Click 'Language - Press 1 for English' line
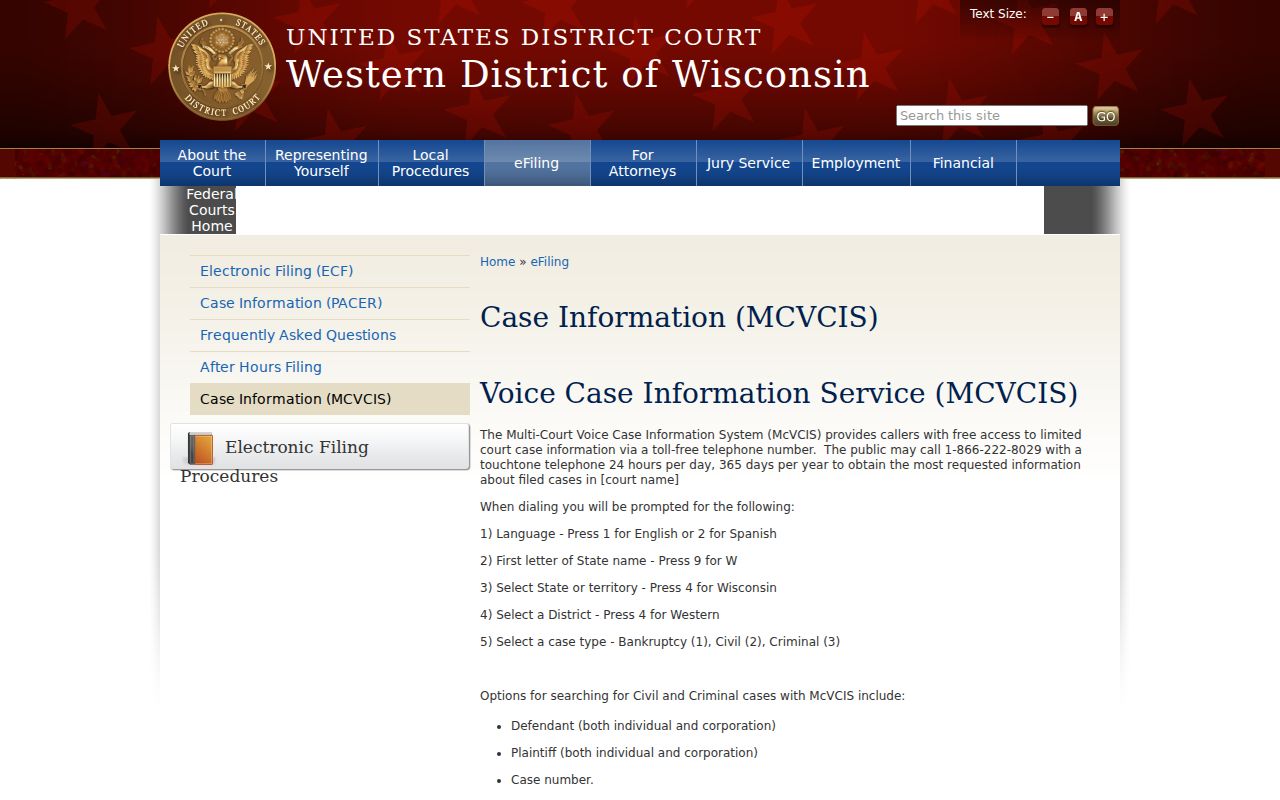The width and height of the screenshot is (1280, 800). pos(628,534)
